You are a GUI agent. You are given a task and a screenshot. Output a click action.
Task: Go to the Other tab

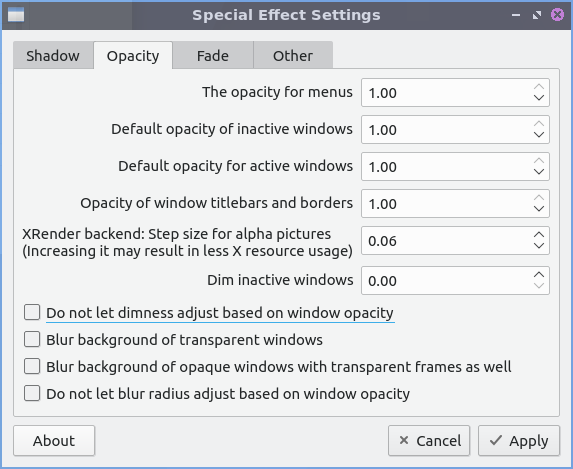click(x=293, y=56)
